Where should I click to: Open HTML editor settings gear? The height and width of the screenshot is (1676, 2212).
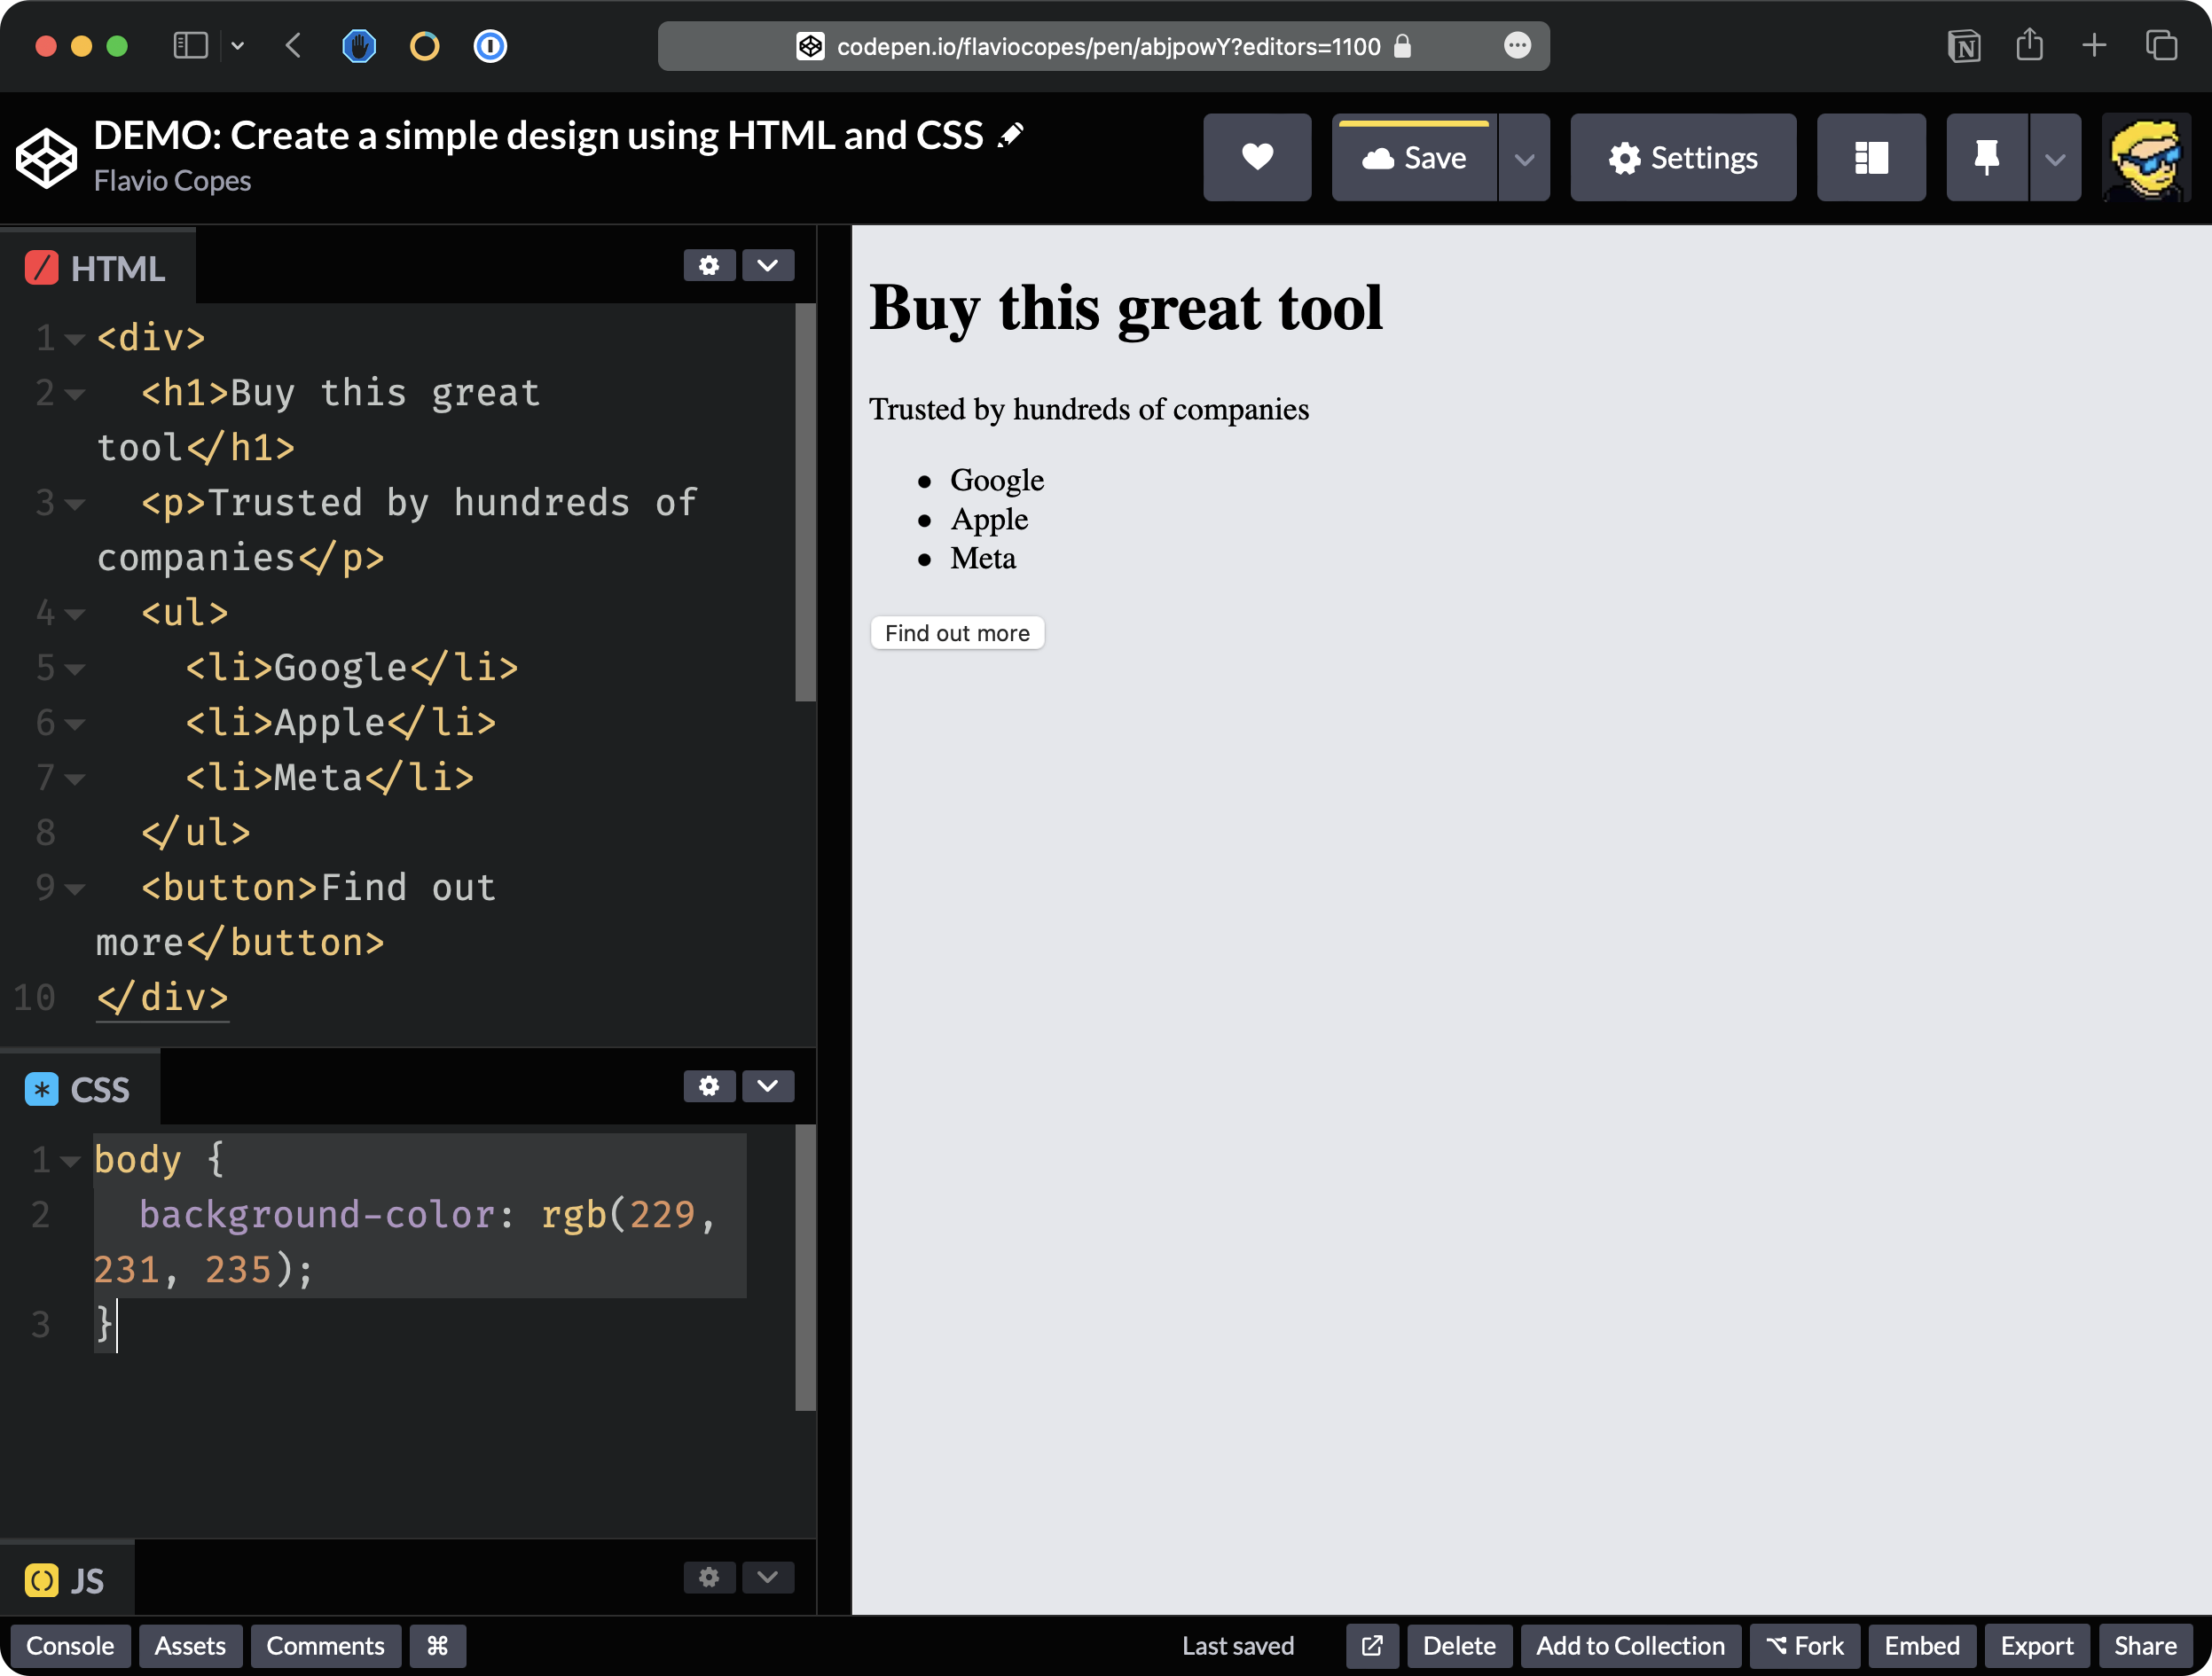coord(709,266)
